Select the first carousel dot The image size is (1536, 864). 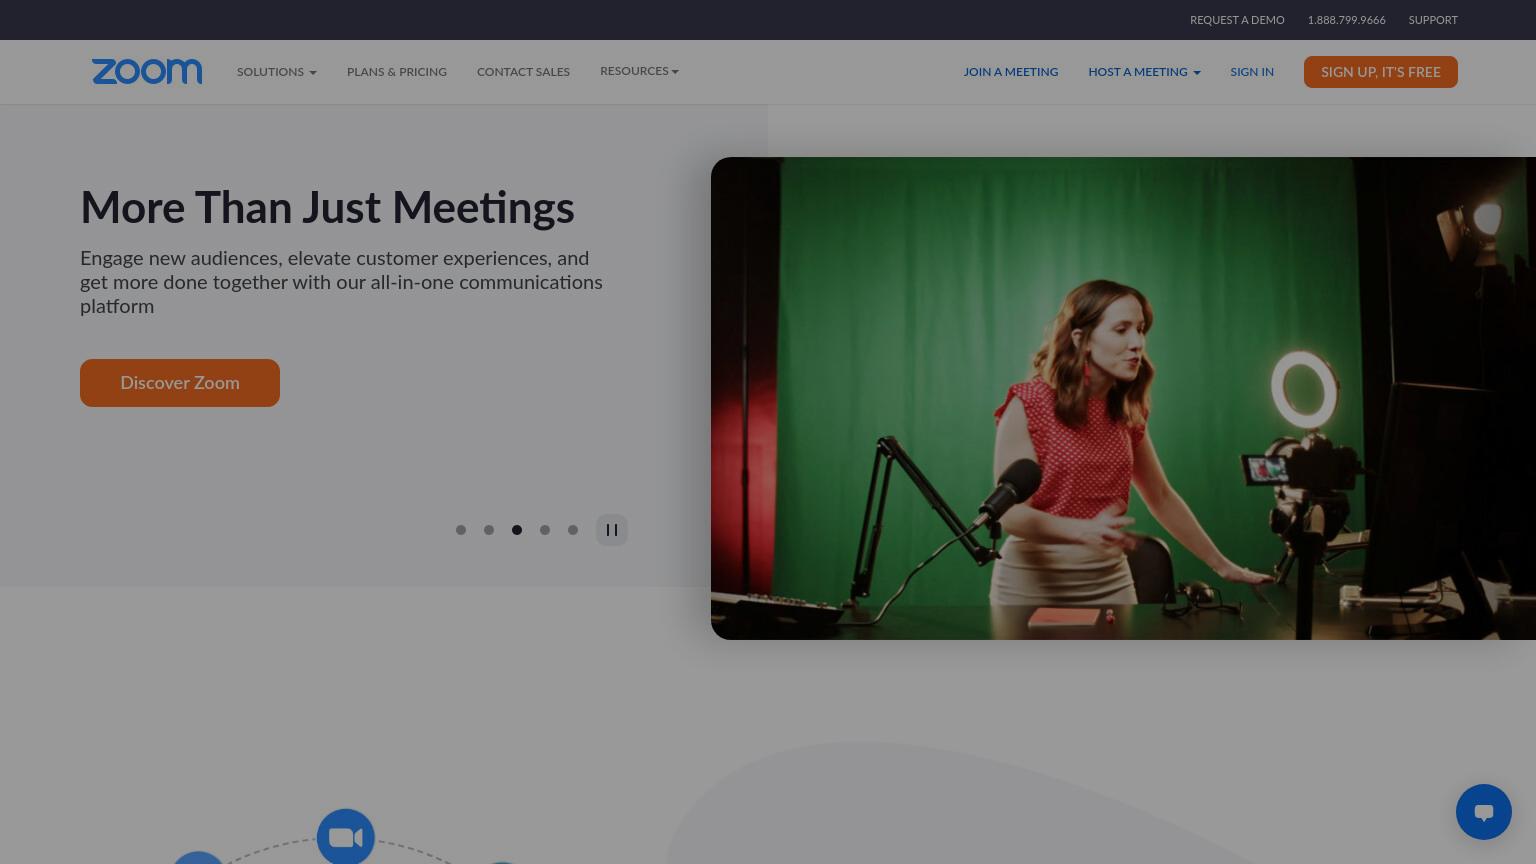pyautogui.click(x=461, y=530)
